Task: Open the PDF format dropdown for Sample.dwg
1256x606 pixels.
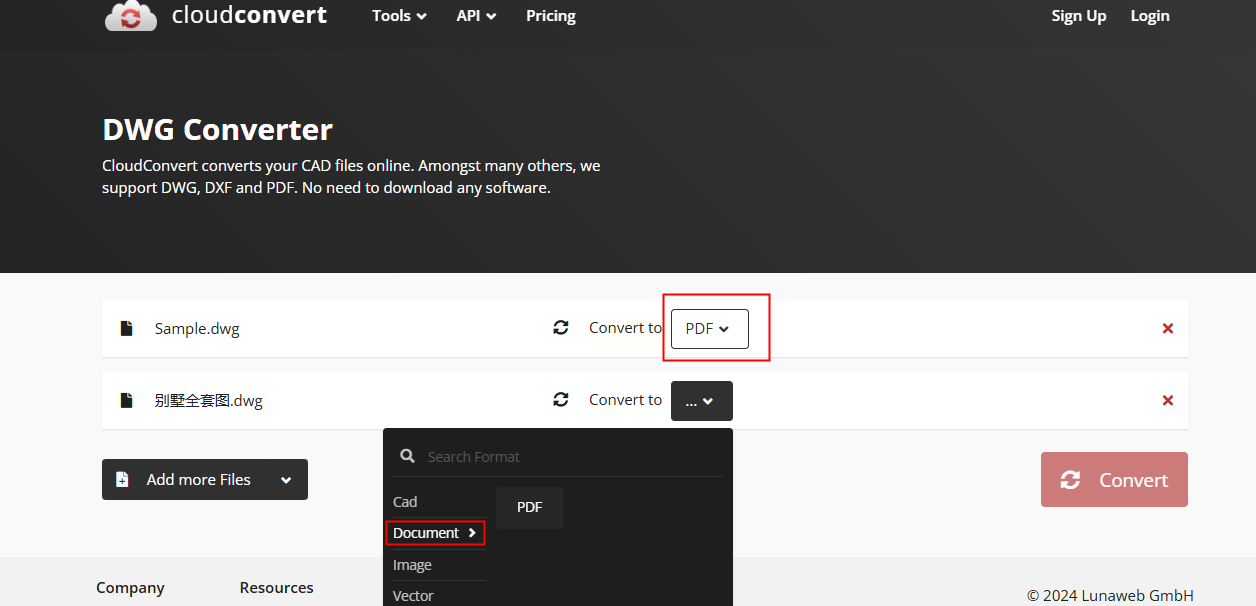Action: pyautogui.click(x=709, y=328)
